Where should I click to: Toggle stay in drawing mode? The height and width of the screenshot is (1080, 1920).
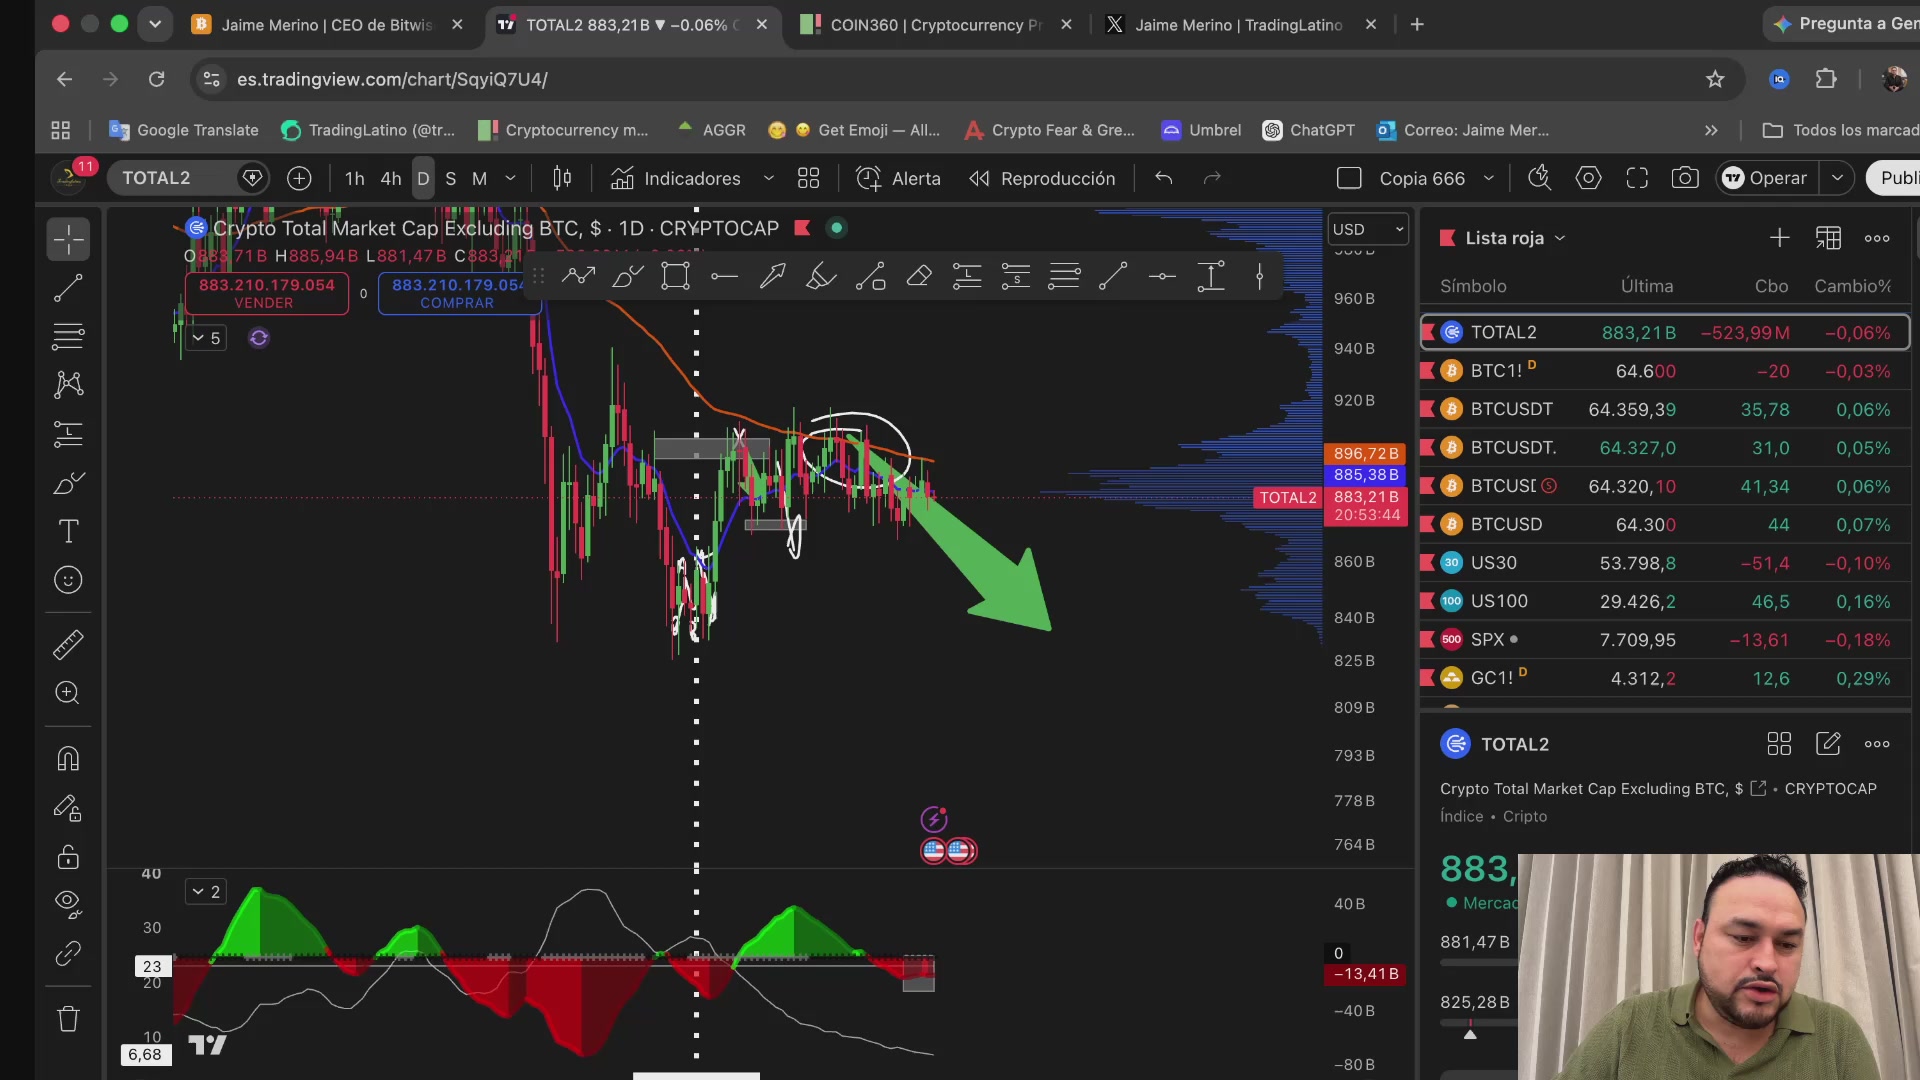[x=68, y=807]
